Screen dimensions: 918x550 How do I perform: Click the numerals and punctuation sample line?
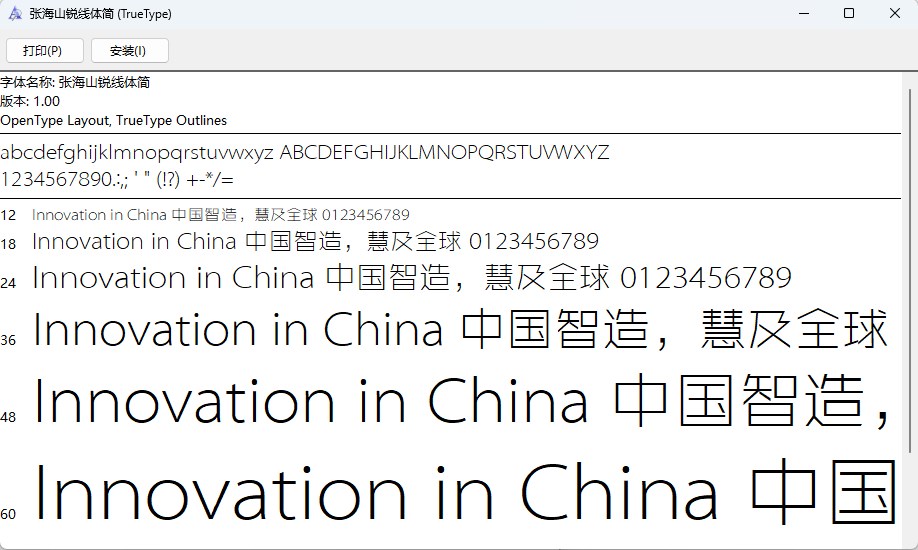click(x=117, y=180)
